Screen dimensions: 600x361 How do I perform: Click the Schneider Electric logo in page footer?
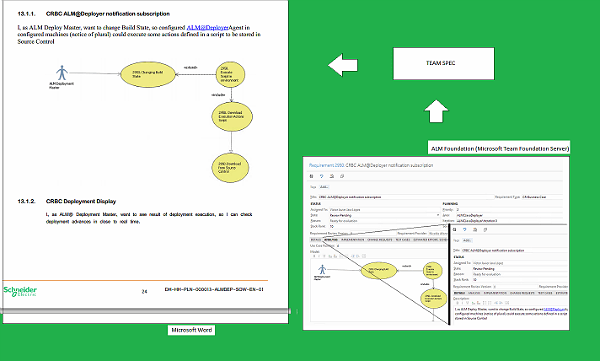20,291
